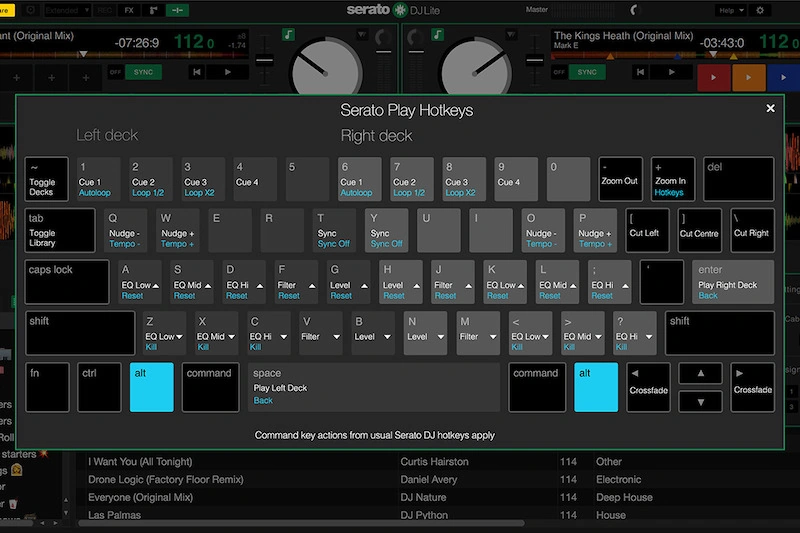Click the T Sync key for left deck
The image size is (800, 533).
pos(334,230)
